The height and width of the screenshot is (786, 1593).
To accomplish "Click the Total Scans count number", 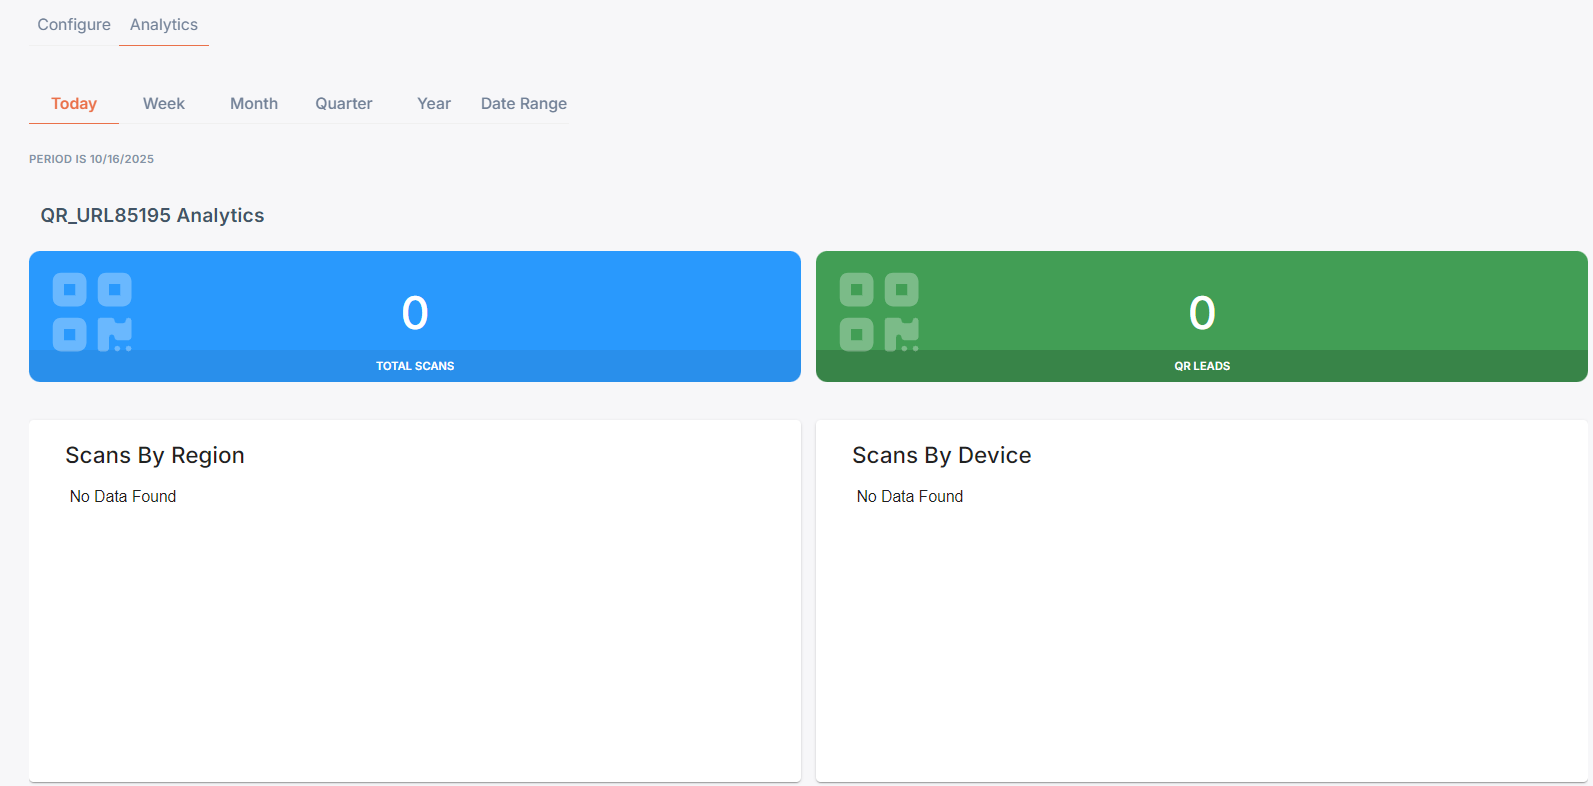I will coord(415,313).
